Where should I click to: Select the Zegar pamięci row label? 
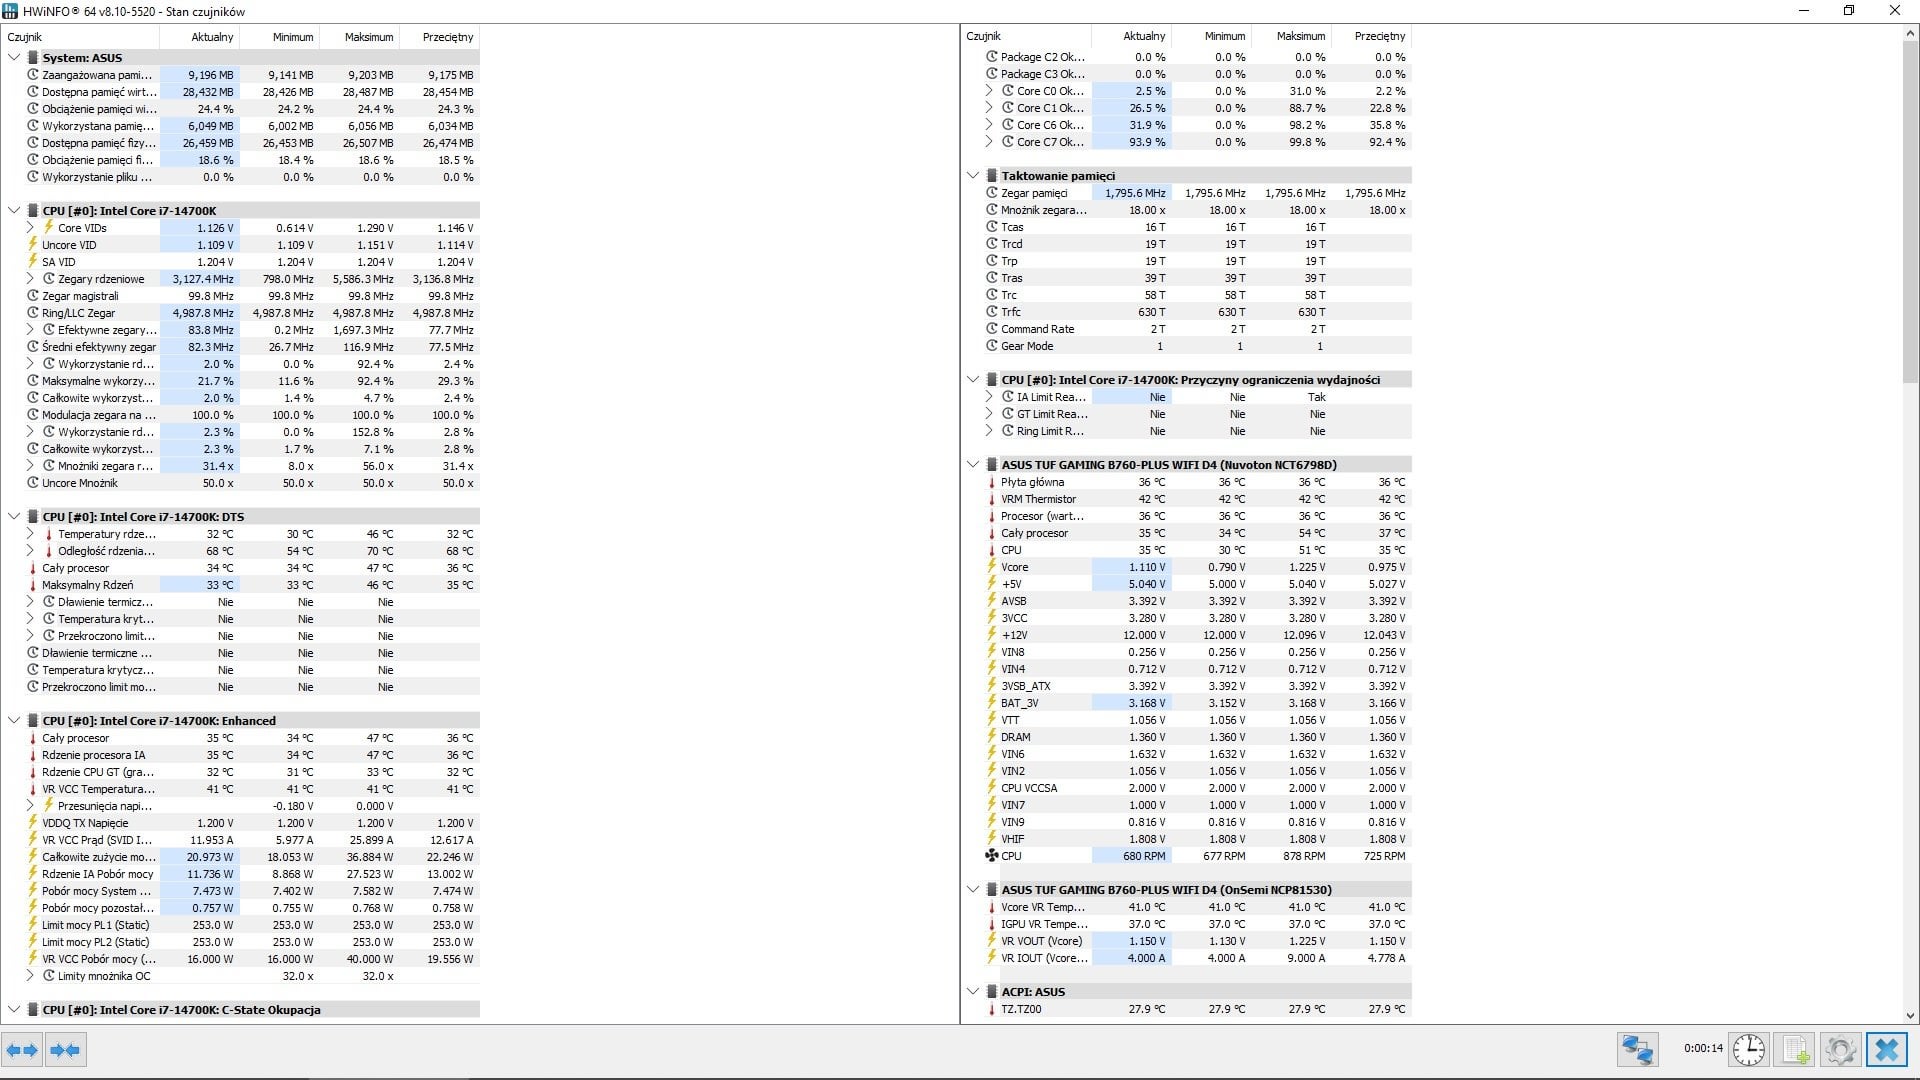click(x=1034, y=193)
